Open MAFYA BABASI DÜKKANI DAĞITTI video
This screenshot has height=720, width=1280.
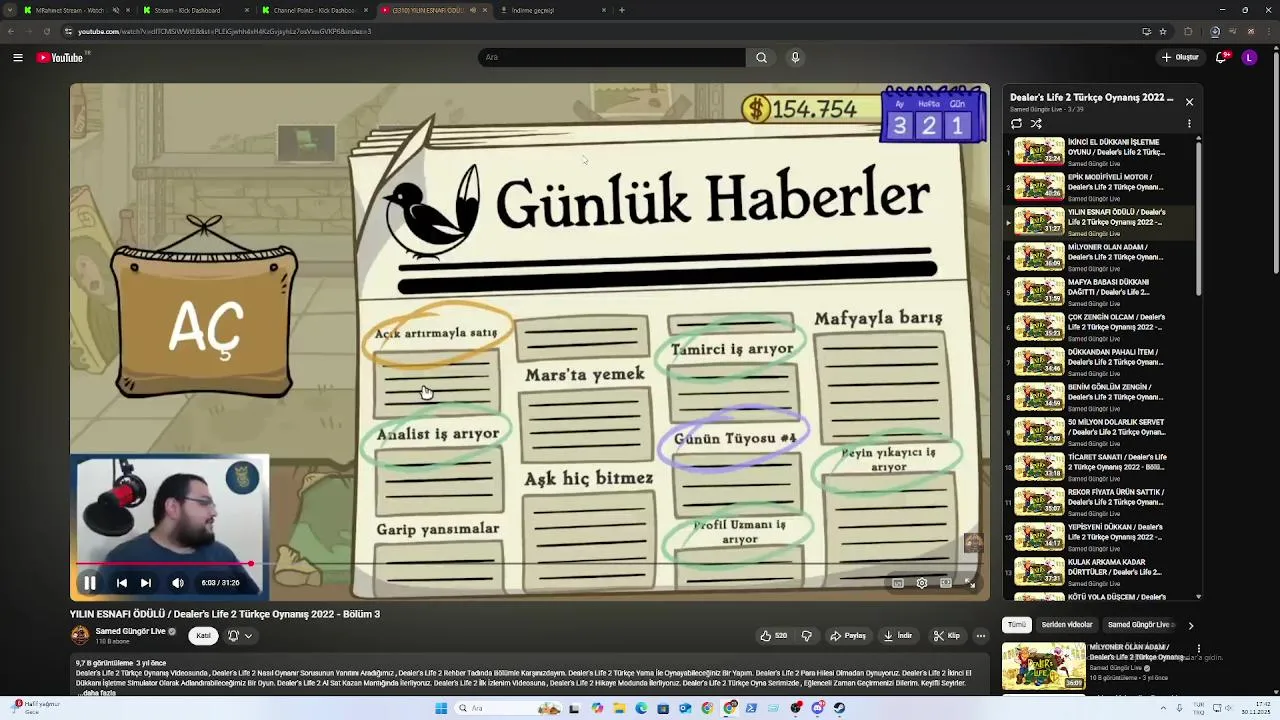[x=1100, y=292]
